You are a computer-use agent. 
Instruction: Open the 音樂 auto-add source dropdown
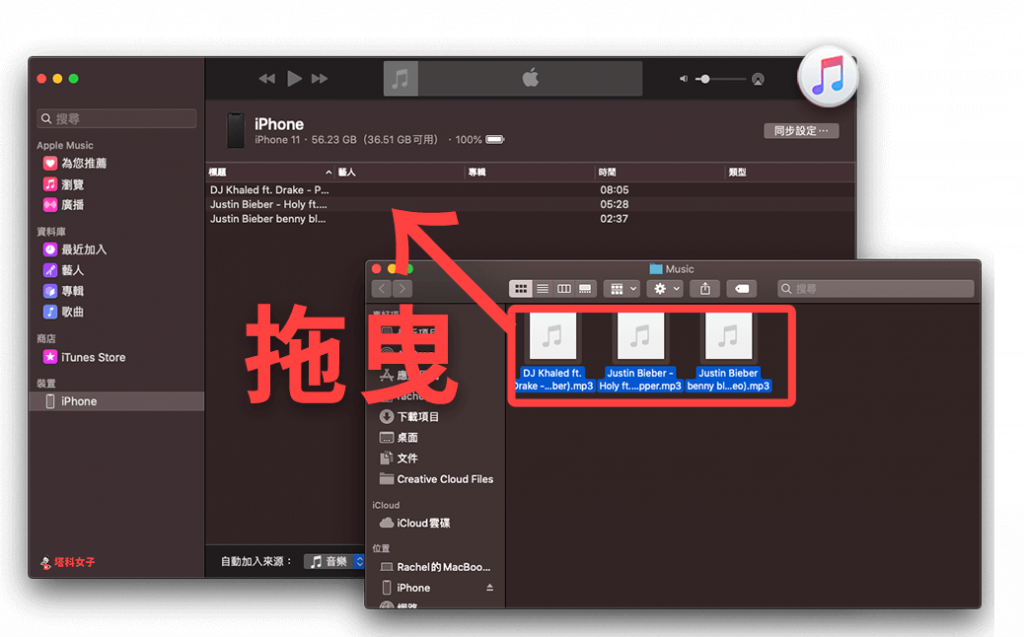tap(334, 561)
